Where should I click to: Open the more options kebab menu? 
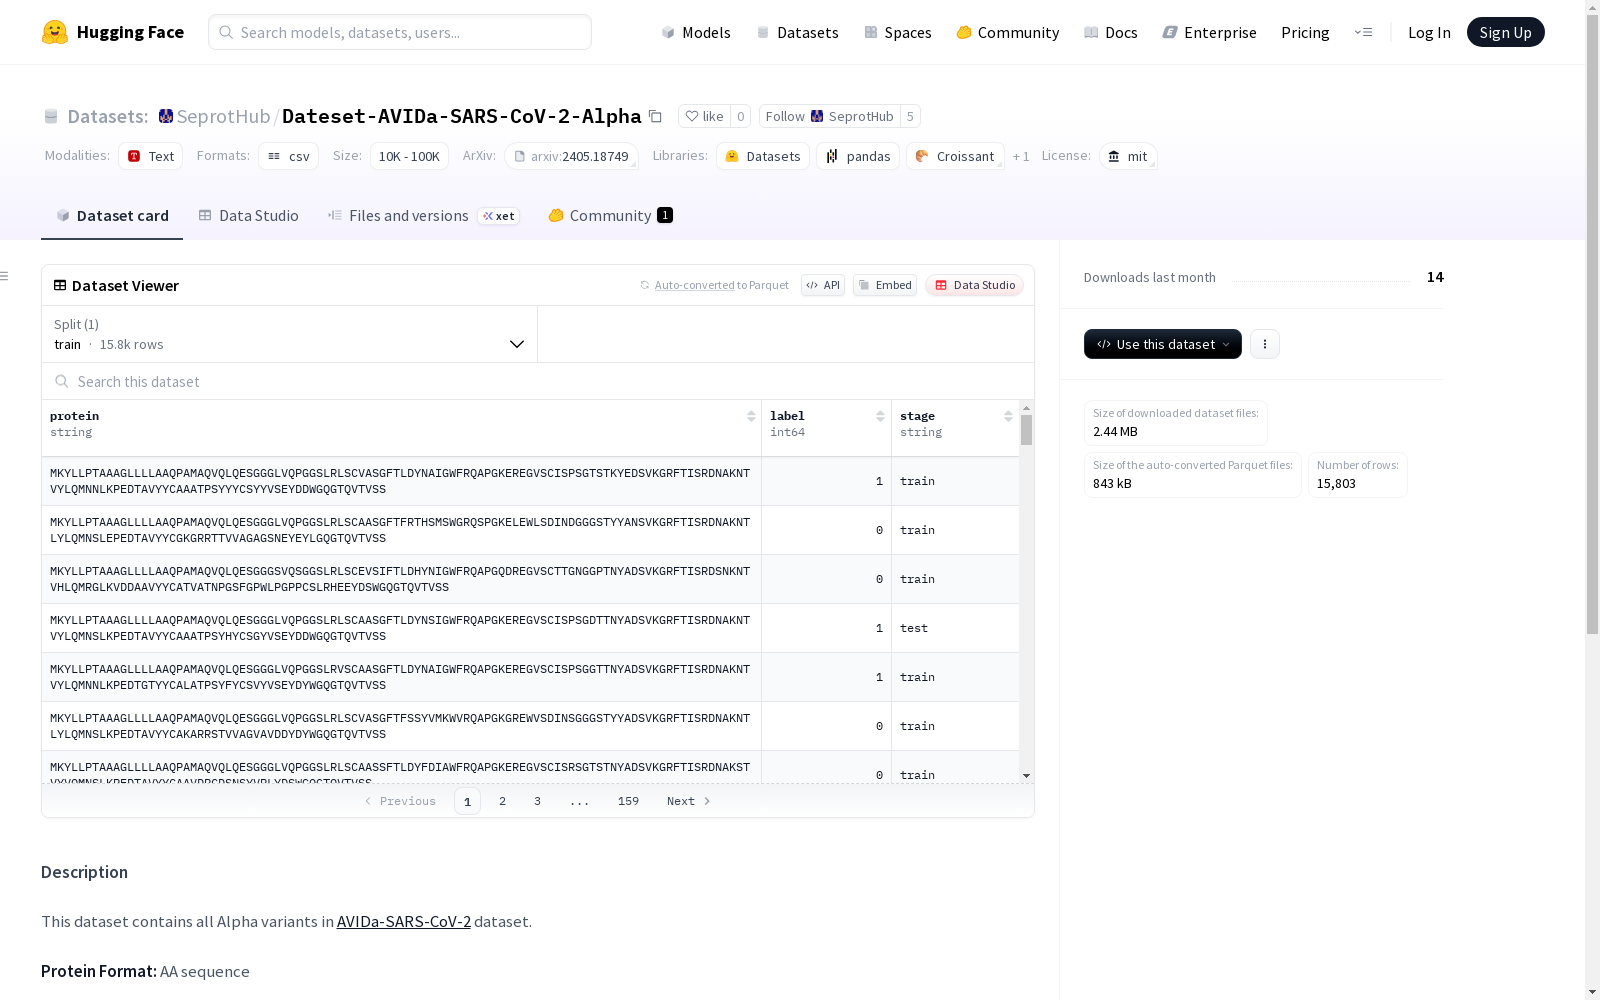pos(1265,344)
